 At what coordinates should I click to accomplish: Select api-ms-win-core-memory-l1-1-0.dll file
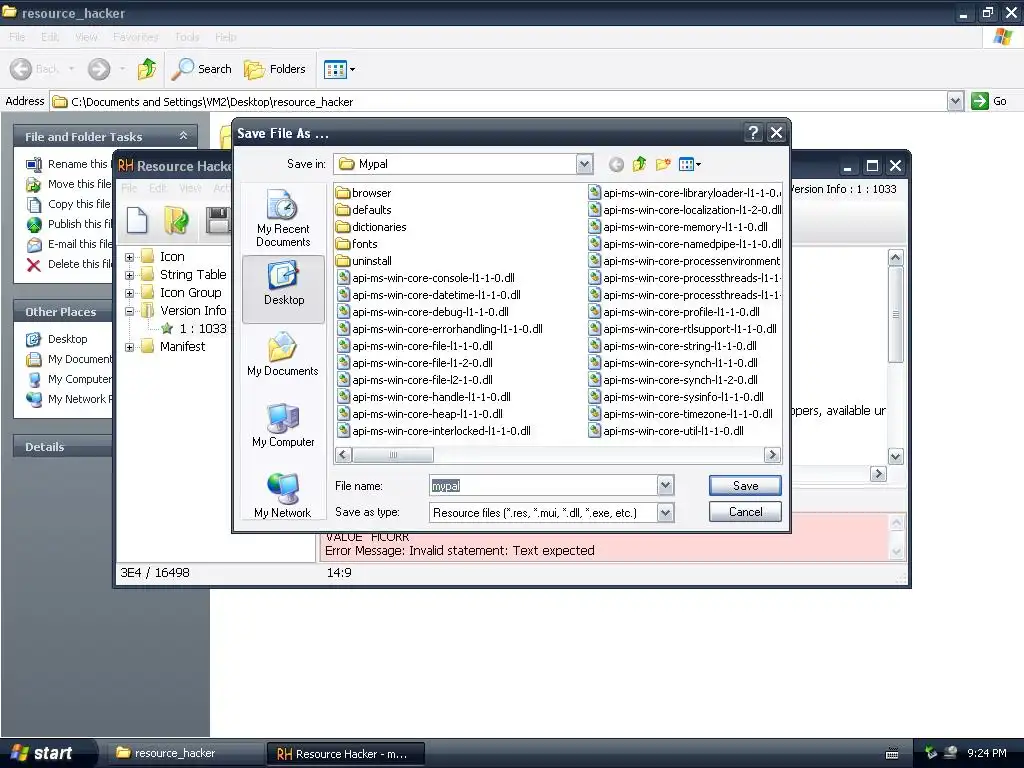pos(678,227)
